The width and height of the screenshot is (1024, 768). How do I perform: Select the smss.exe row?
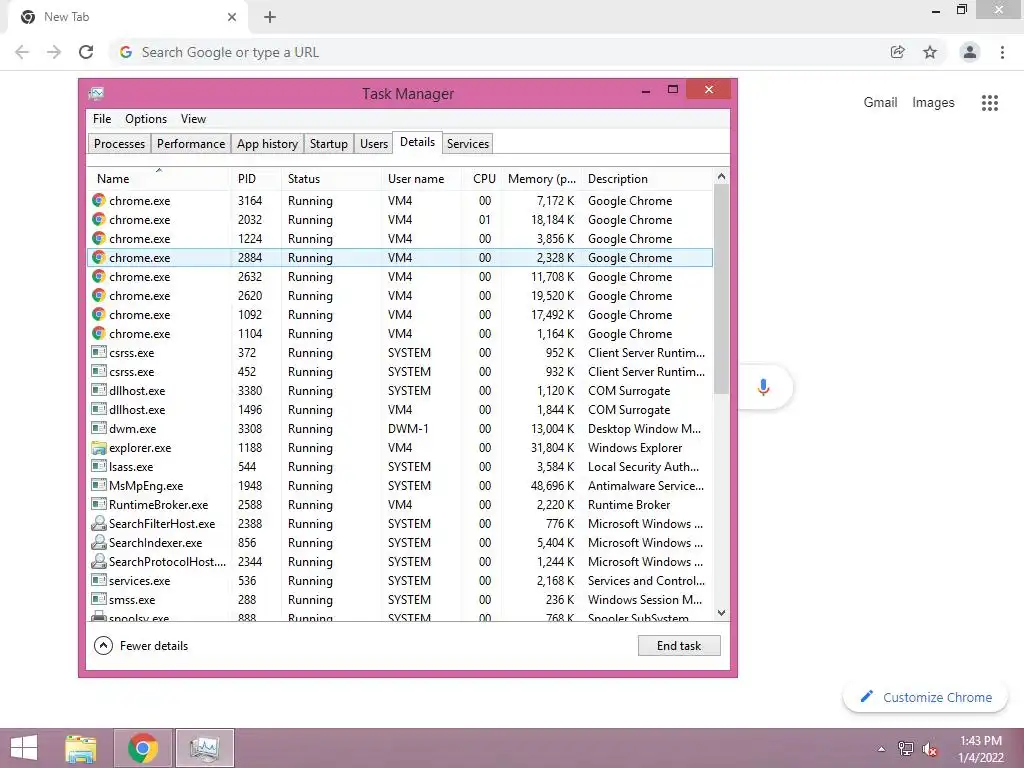(x=400, y=600)
